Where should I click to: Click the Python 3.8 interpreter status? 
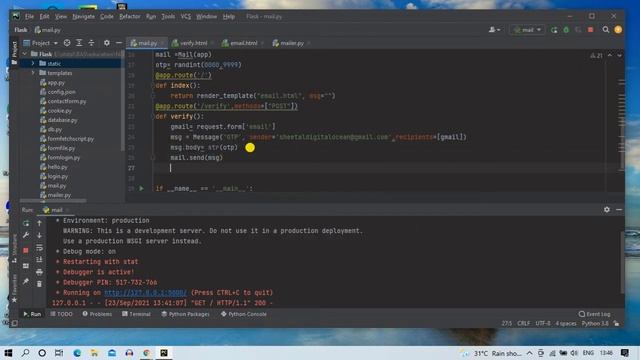click(595, 323)
